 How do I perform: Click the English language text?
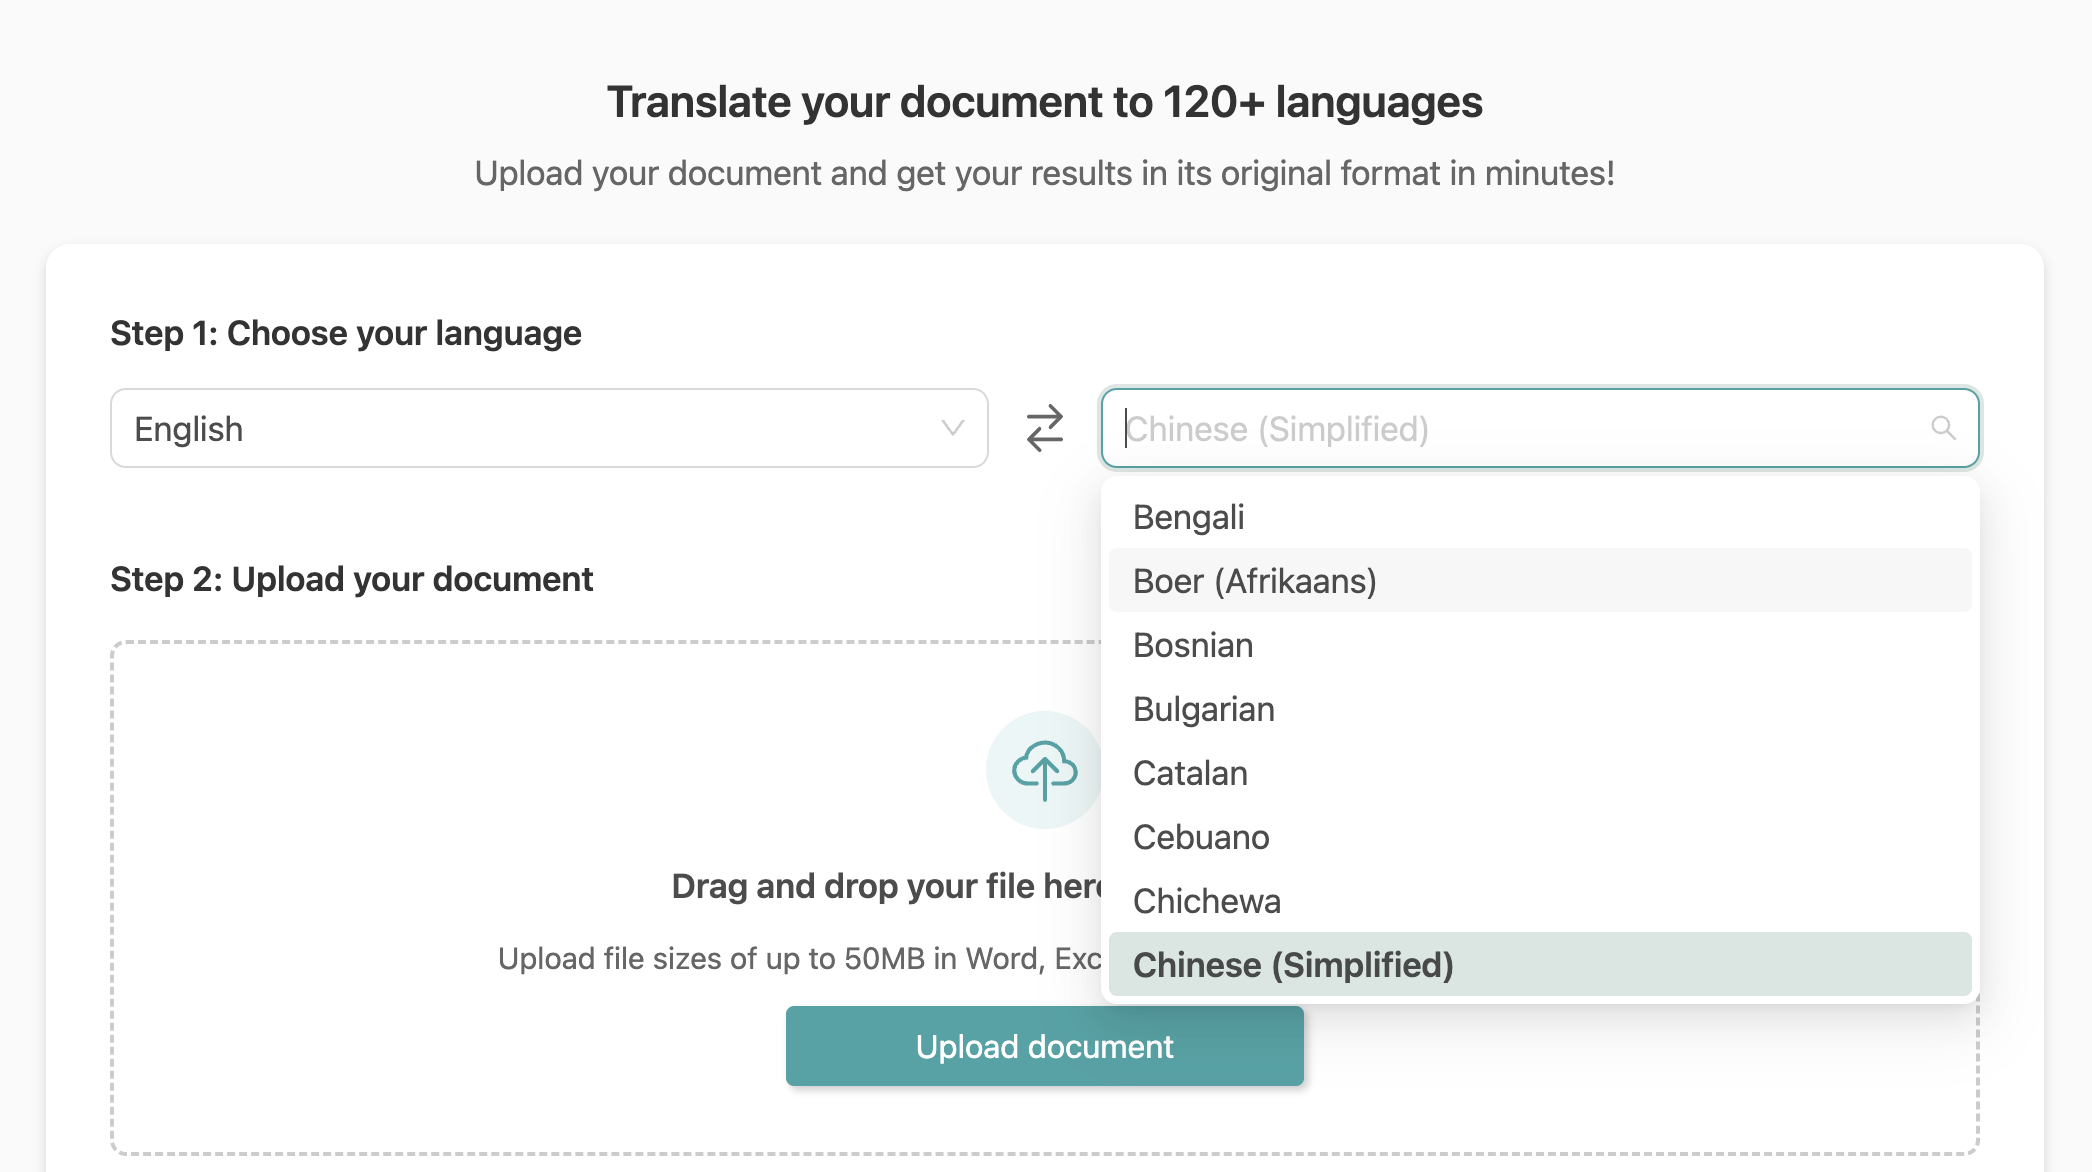(x=188, y=428)
